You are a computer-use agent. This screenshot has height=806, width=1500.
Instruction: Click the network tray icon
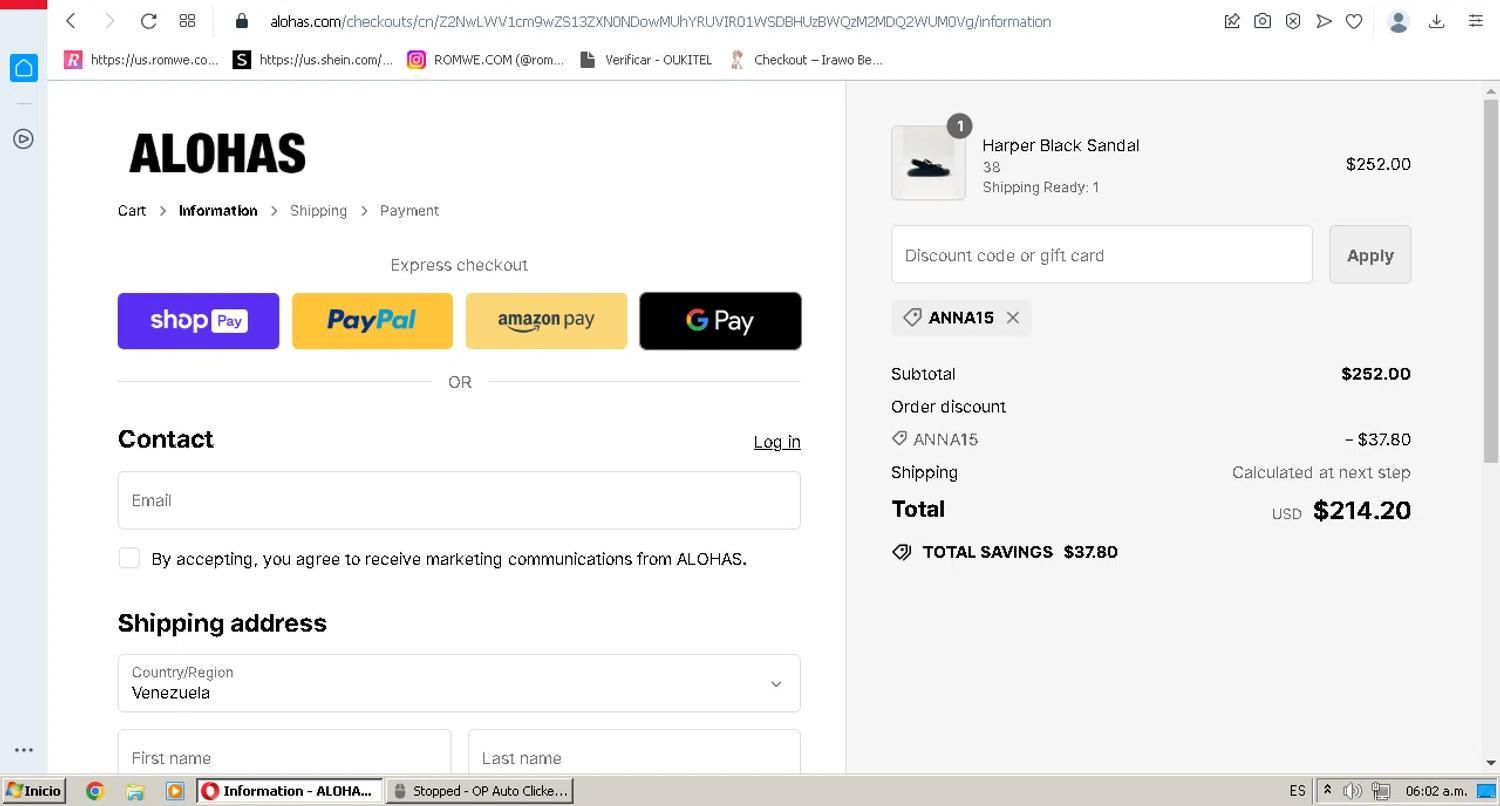tap(1380, 791)
